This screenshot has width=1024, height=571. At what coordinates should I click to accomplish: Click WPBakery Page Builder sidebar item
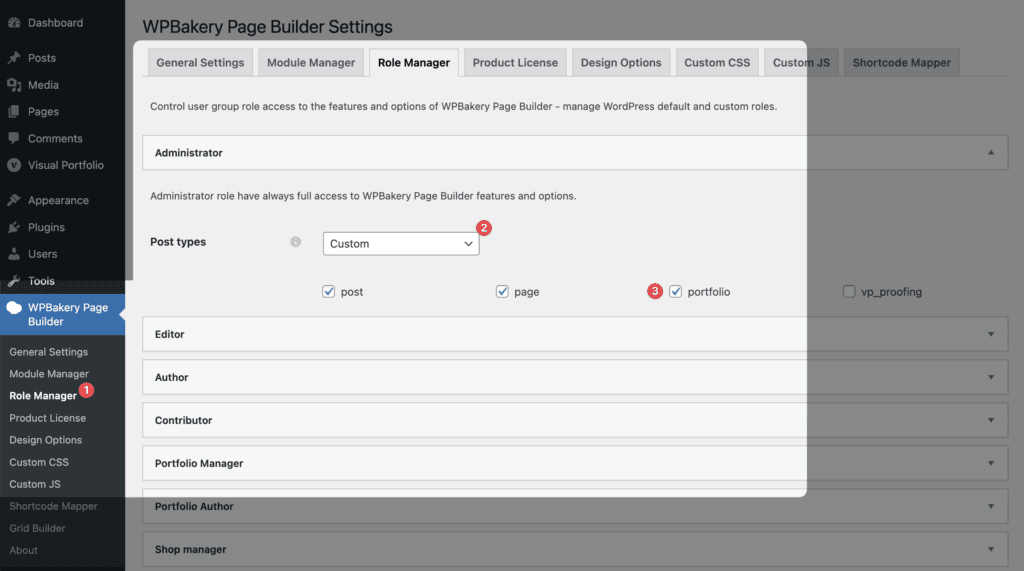[x=62, y=314]
